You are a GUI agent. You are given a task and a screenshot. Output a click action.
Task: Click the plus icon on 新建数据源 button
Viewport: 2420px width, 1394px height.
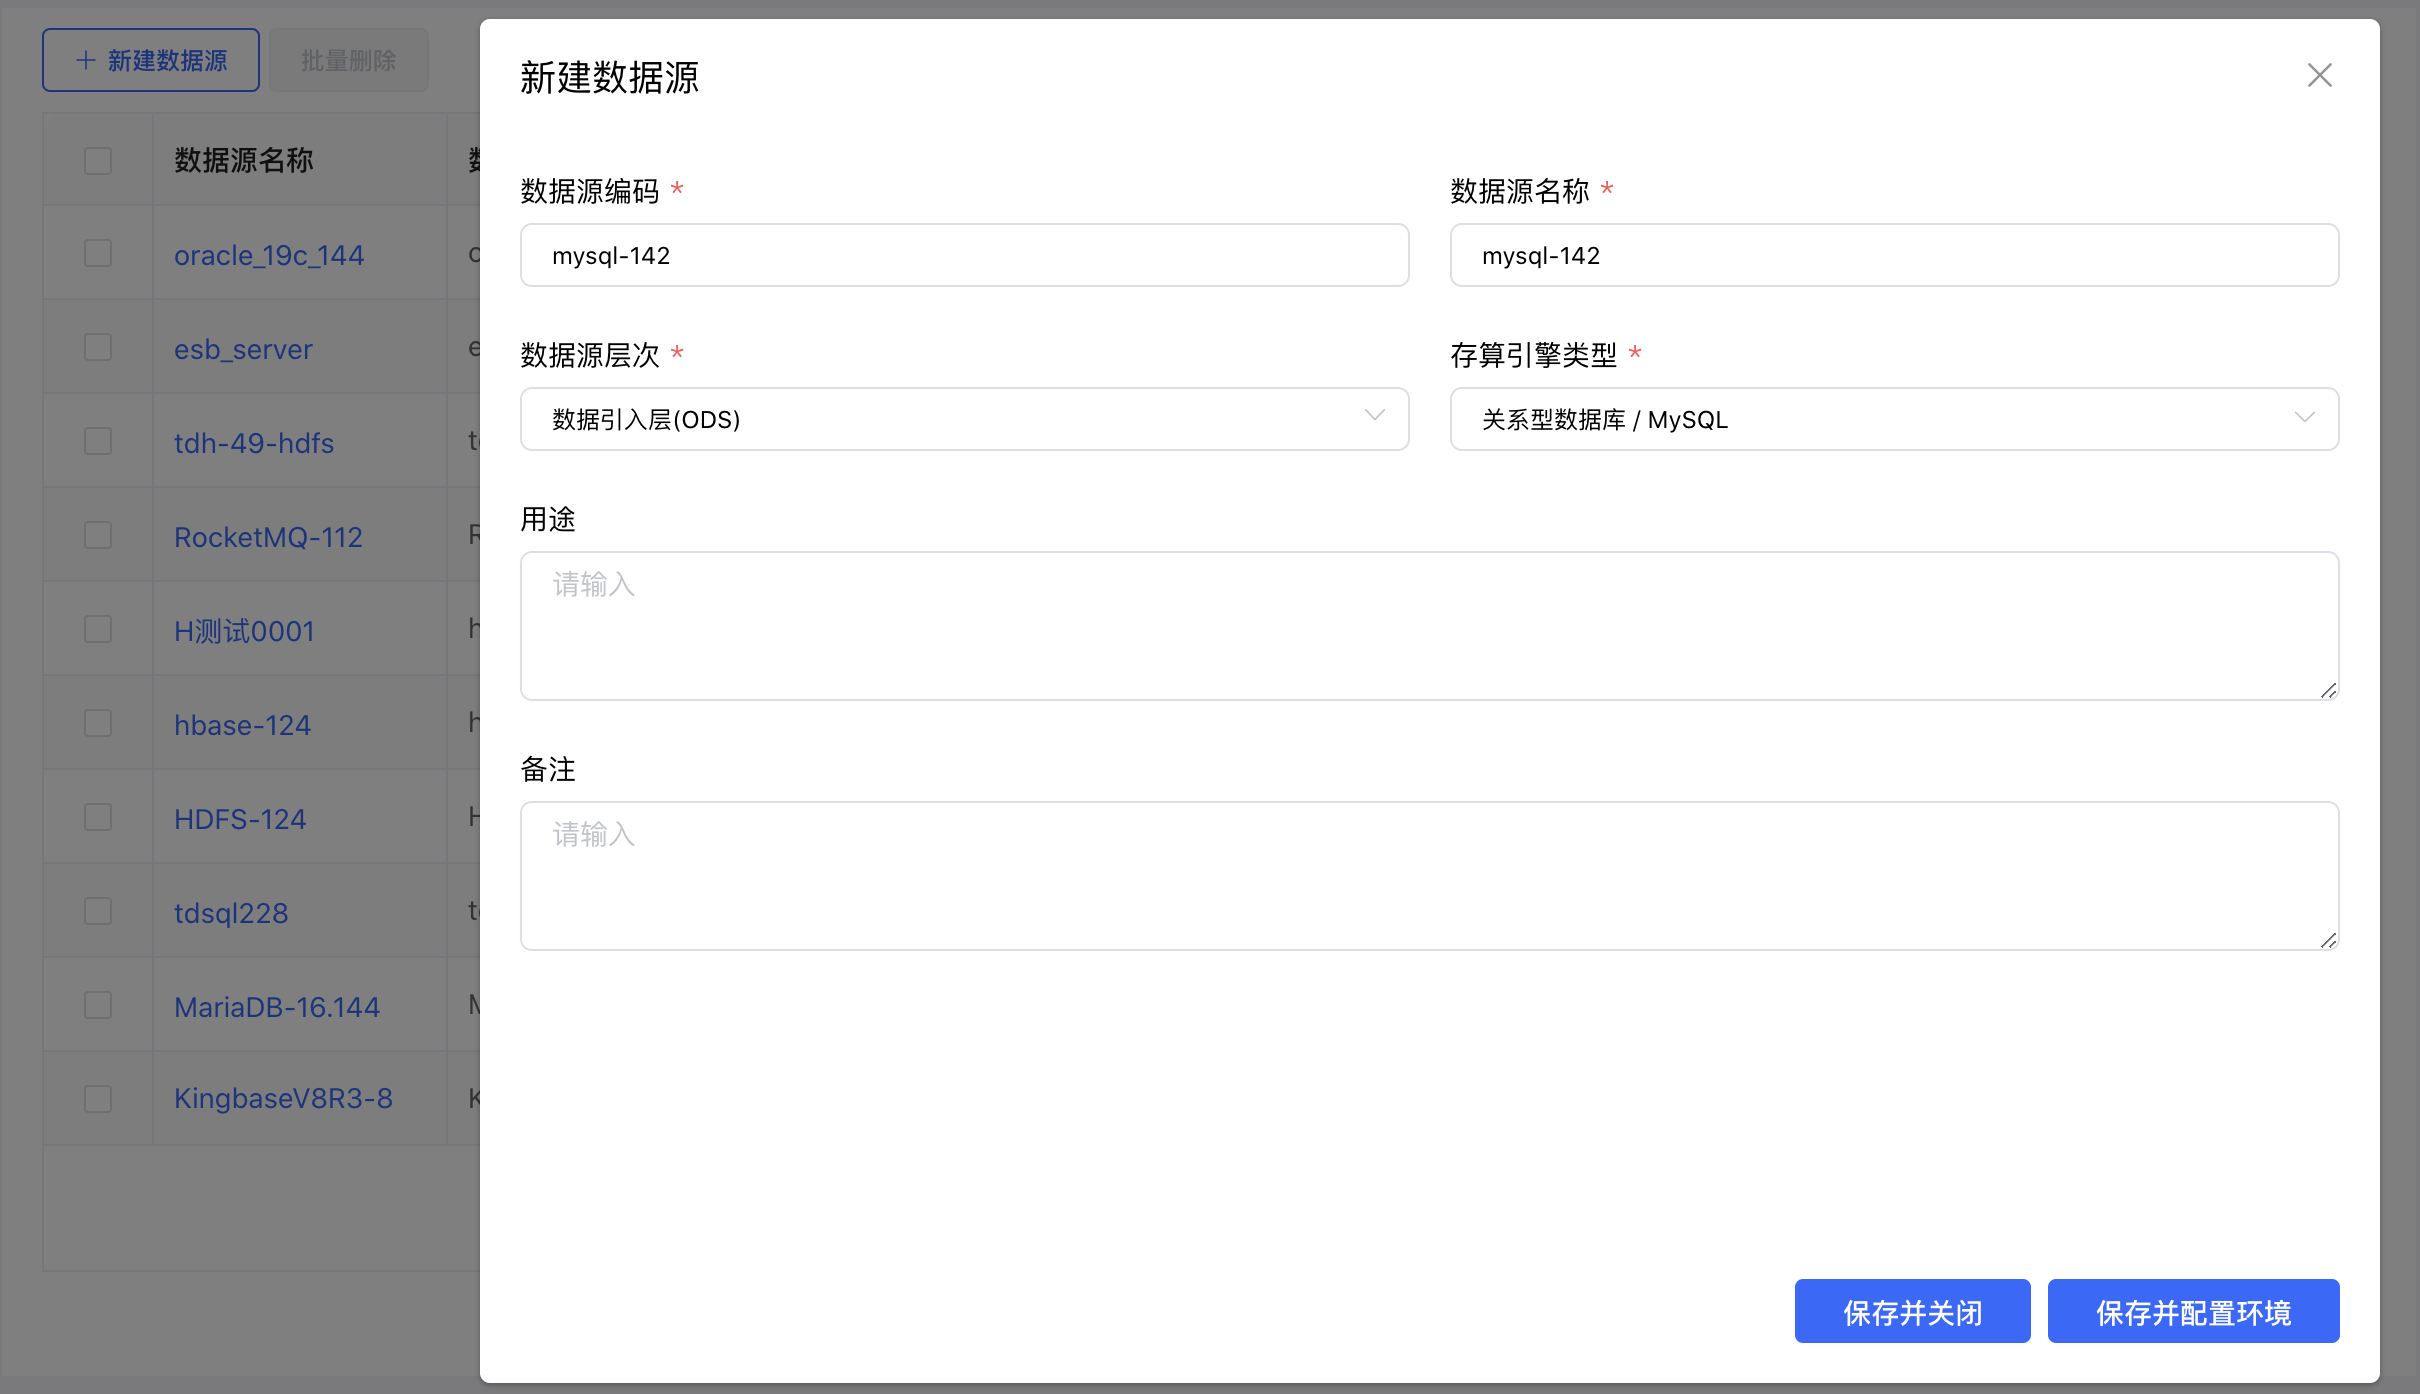coord(85,60)
